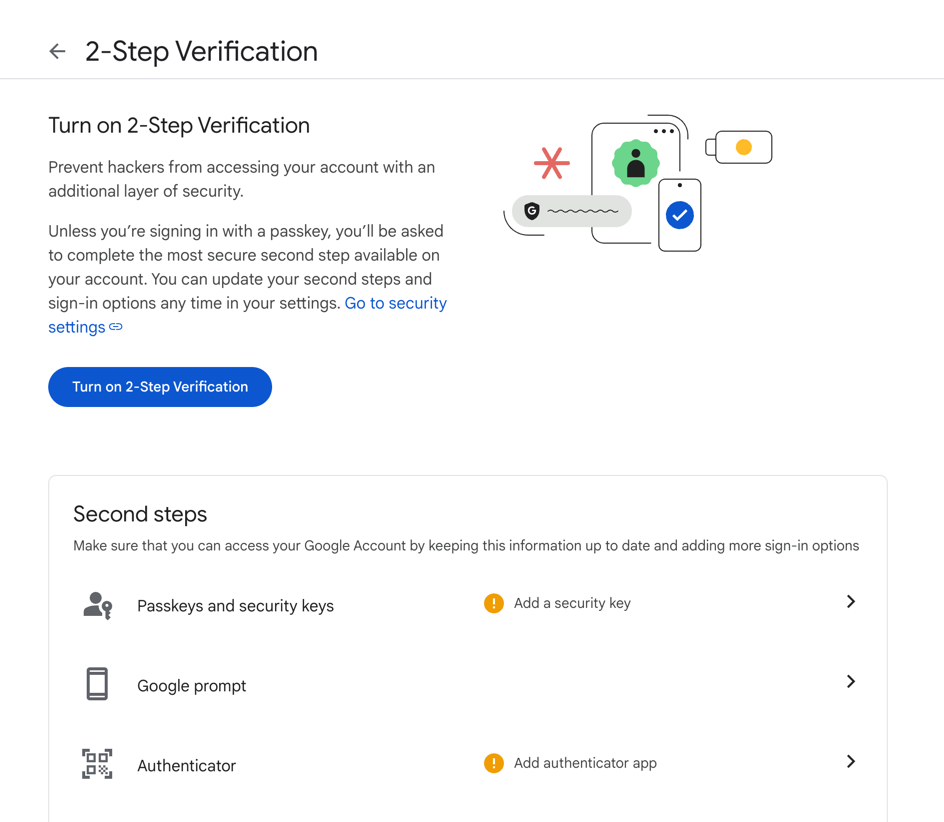The height and width of the screenshot is (822, 944).
Task: Click the orange warning badge beside 'Add a security key'
Action: pos(493,603)
